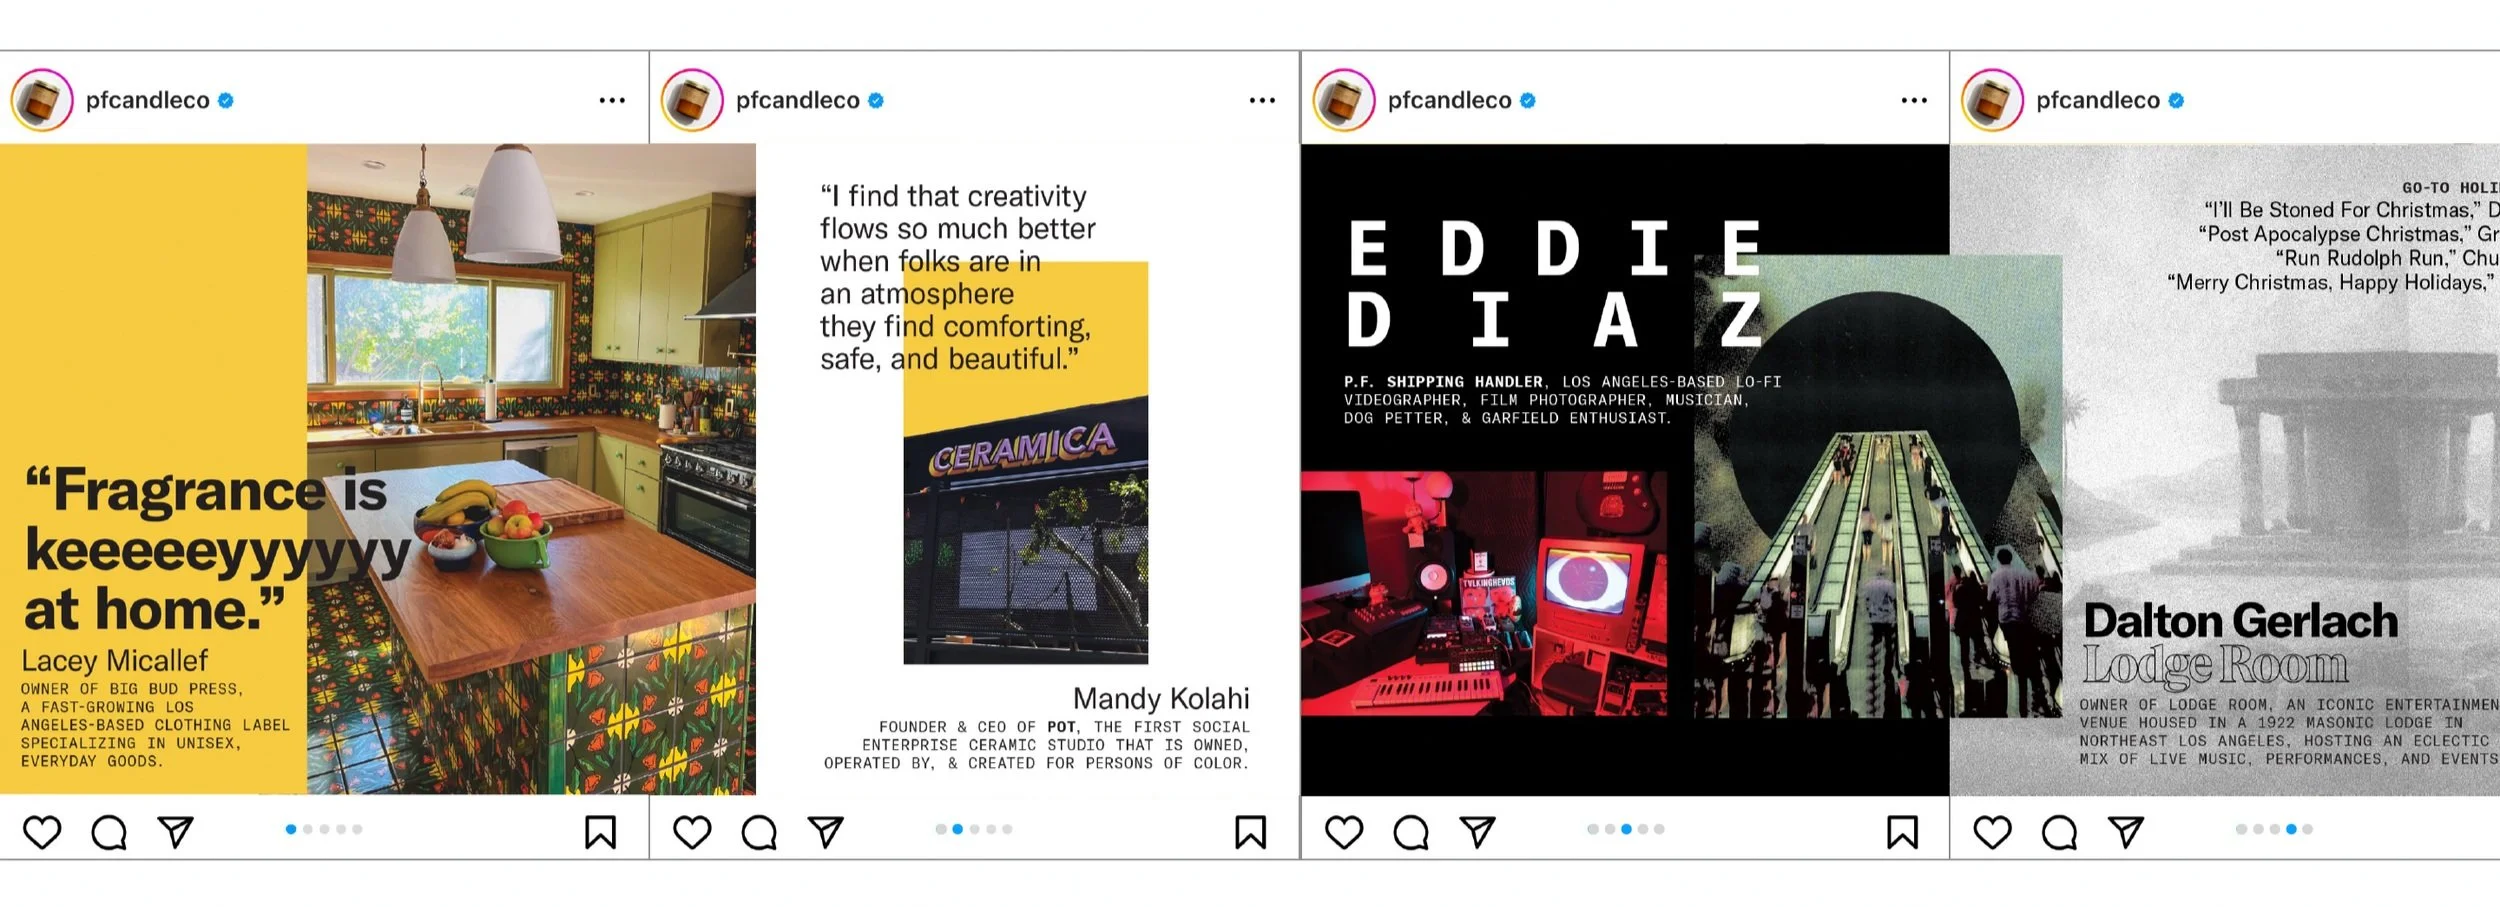Like the Eddie Diaz post

(x=1344, y=832)
